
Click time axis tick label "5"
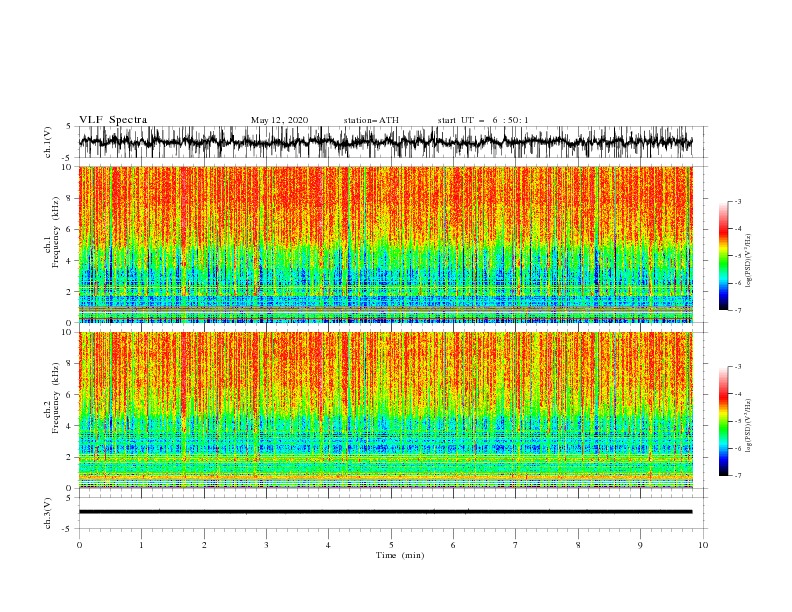point(391,545)
